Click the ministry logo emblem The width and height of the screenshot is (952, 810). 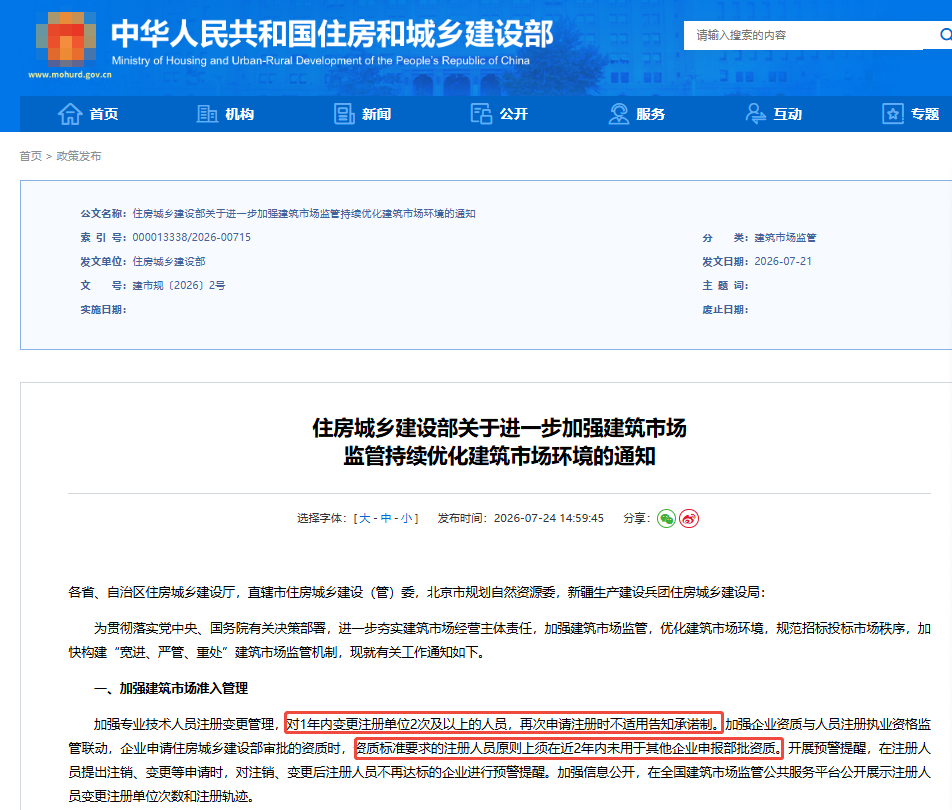pyautogui.click(x=66, y=39)
